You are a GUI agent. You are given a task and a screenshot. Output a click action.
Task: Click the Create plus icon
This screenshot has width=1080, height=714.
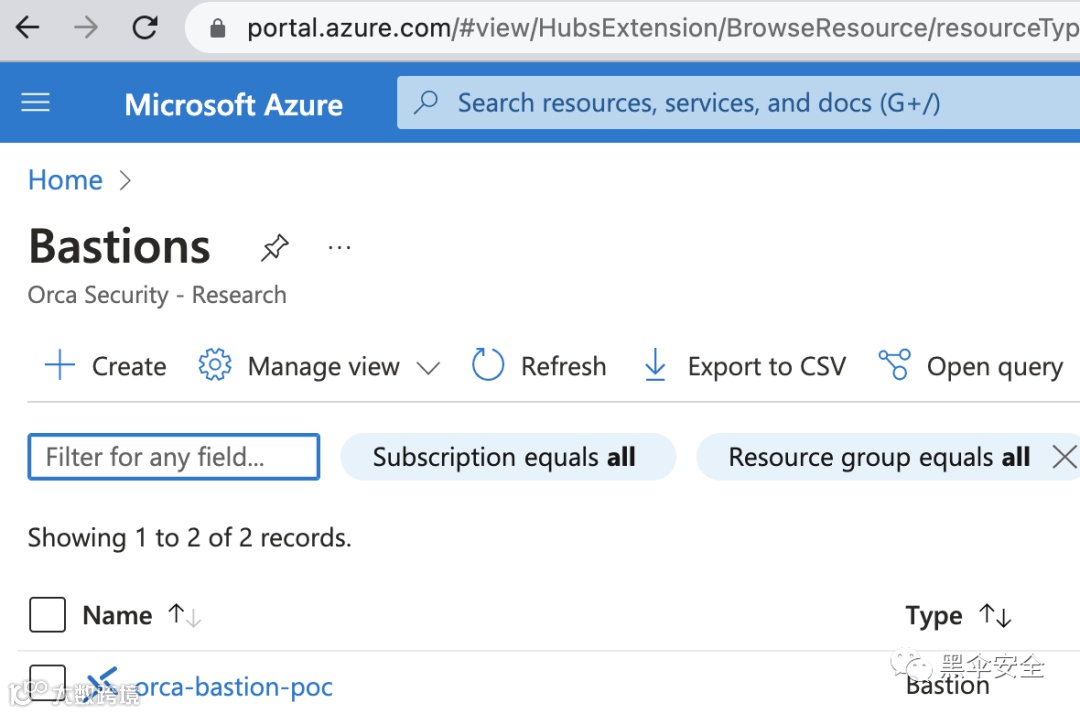(x=60, y=366)
